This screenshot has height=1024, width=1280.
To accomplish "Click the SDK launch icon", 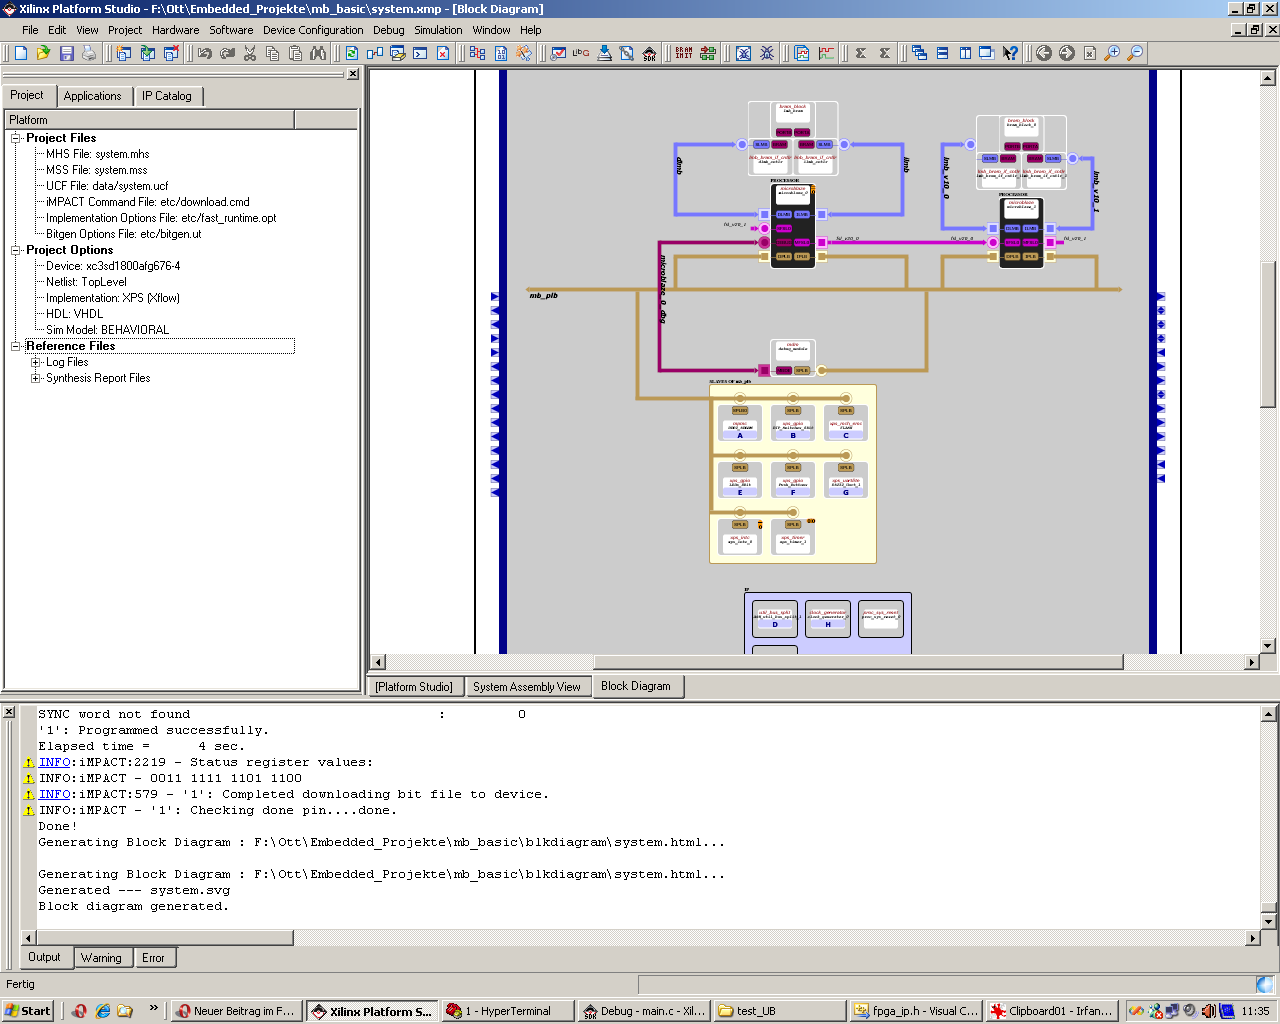I will point(649,53).
